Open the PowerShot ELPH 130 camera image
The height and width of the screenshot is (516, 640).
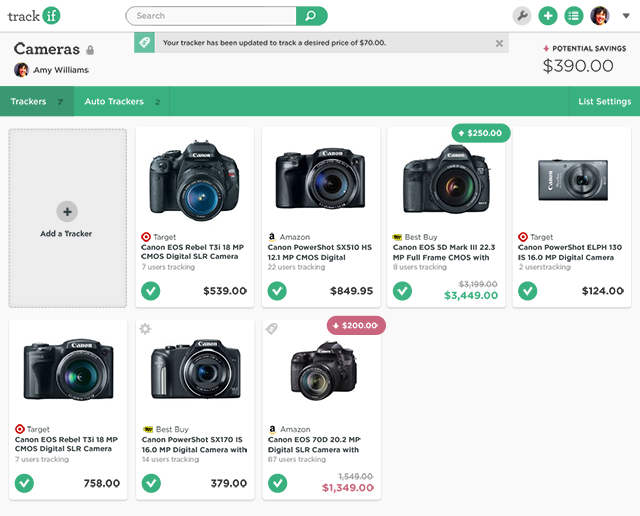coord(573,180)
